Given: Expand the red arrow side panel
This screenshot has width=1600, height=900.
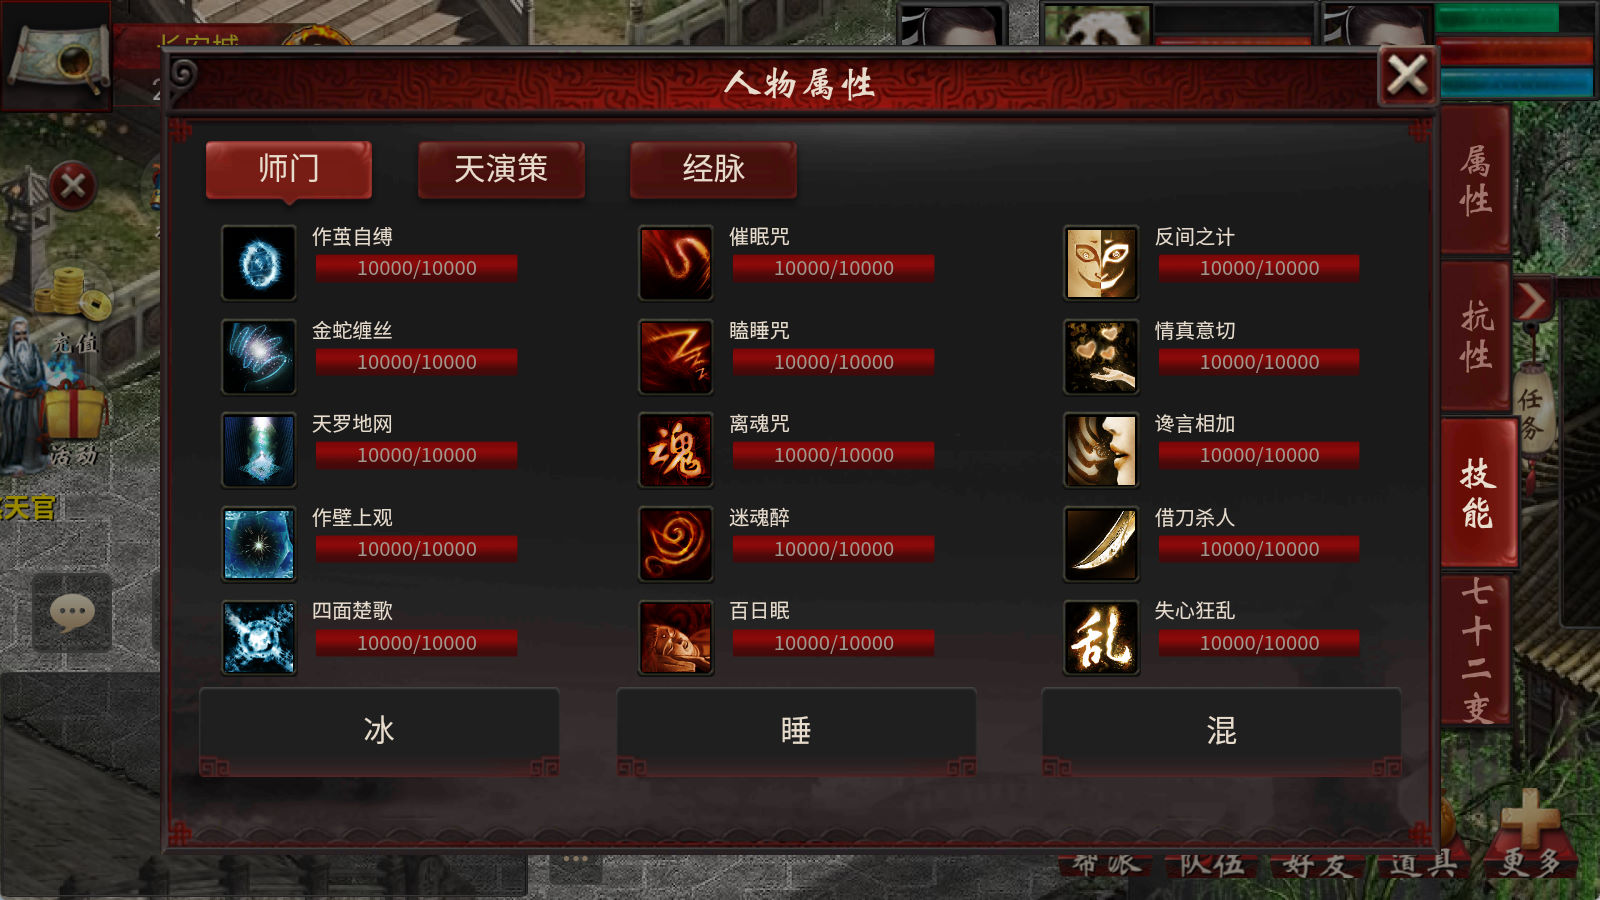Looking at the screenshot, I should (x=1532, y=300).
